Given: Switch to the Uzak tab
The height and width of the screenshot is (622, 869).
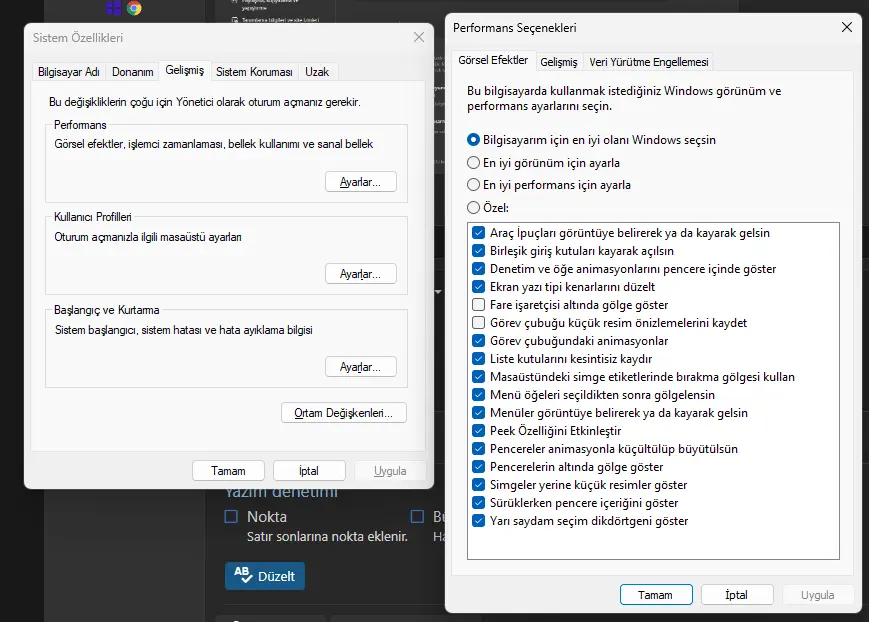Looking at the screenshot, I should (x=317, y=72).
